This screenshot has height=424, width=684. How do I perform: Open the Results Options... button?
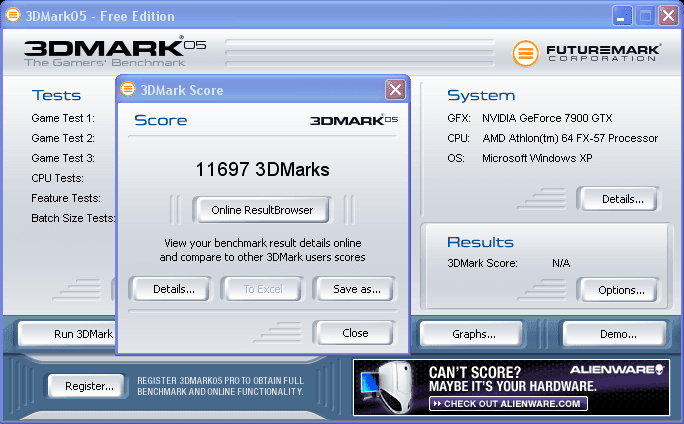pyautogui.click(x=619, y=290)
